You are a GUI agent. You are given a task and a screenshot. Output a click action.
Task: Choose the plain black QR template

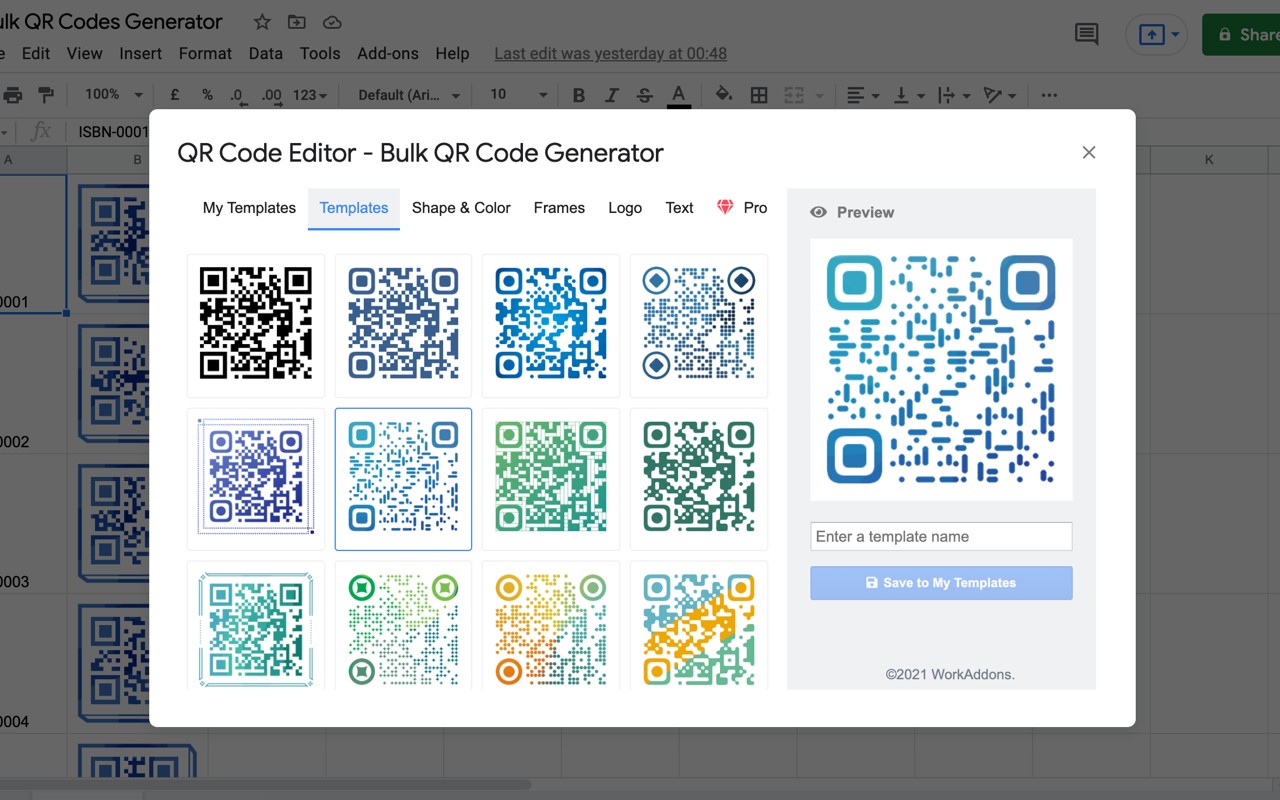256,325
